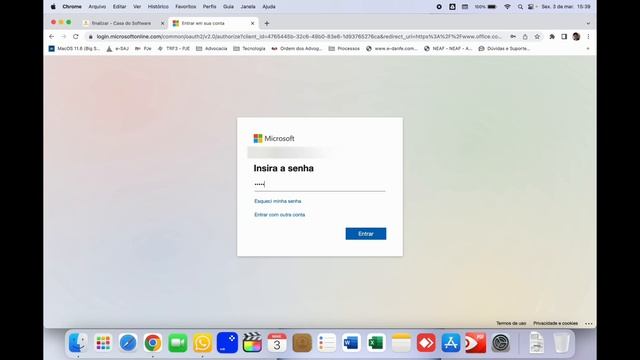The width and height of the screenshot is (640, 360).
Task: Open the Dúvidas e Suporte bookmark
Action: [x=504, y=49]
